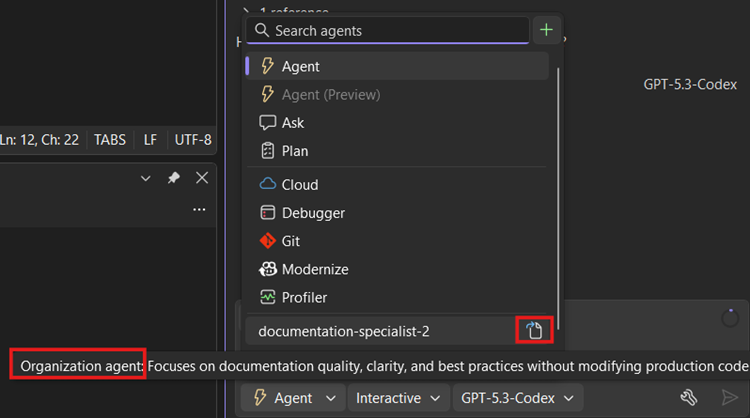
Task: Click the agent list vertical scrollbar
Action: click(558, 198)
